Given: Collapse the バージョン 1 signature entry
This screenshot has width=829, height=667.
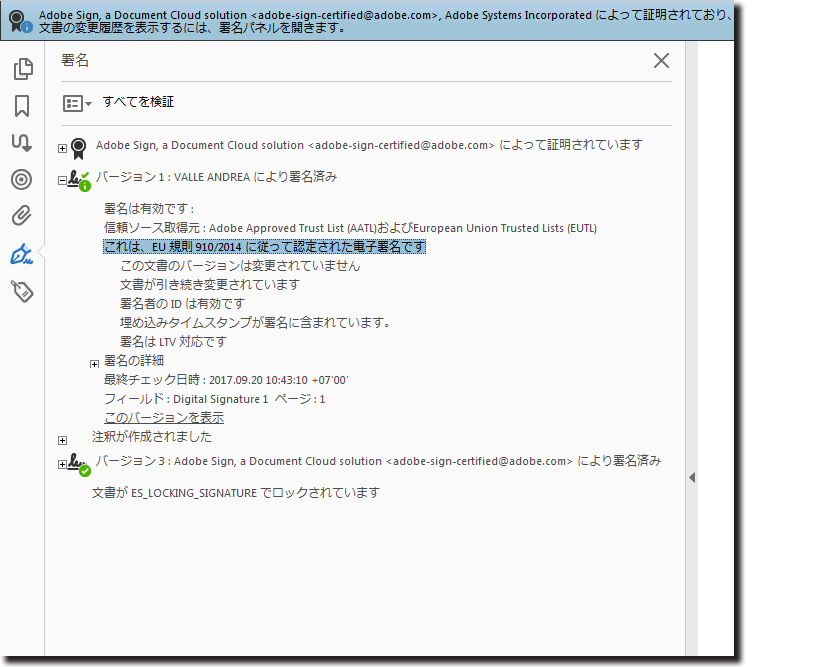Looking at the screenshot, I should (62, 180).
